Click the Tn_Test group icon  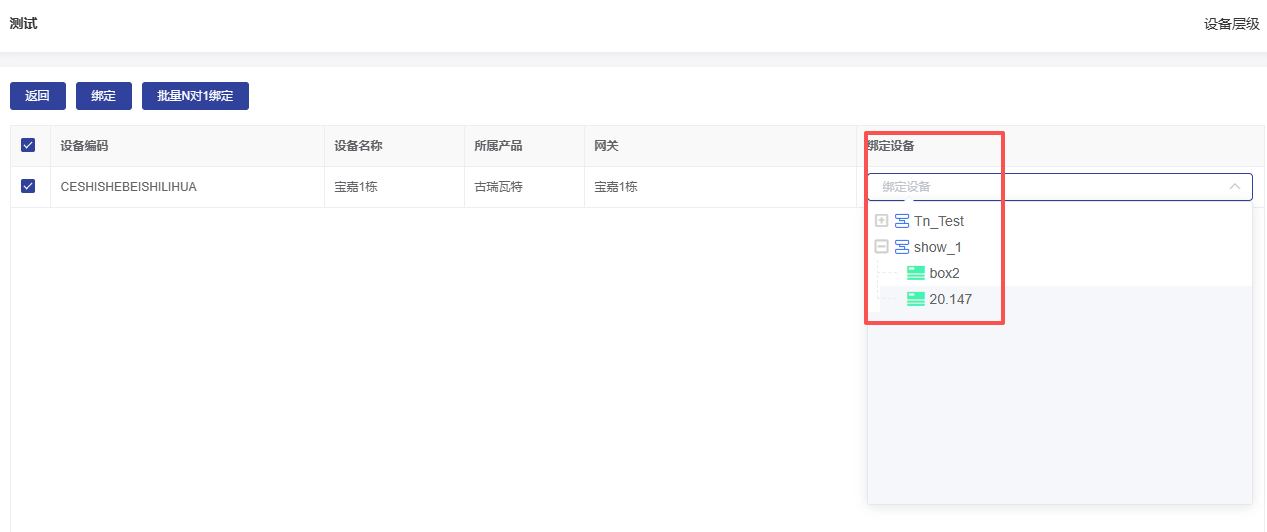902,221
